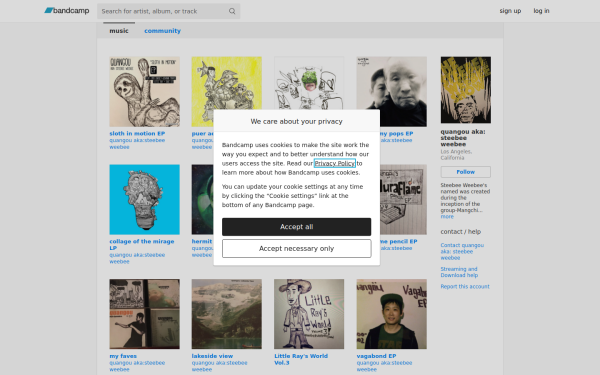Image resolution: width=600 pixels, height=375 pixels.
Task: Open the lakeside view album cover
Action: [x=227, y=314]
